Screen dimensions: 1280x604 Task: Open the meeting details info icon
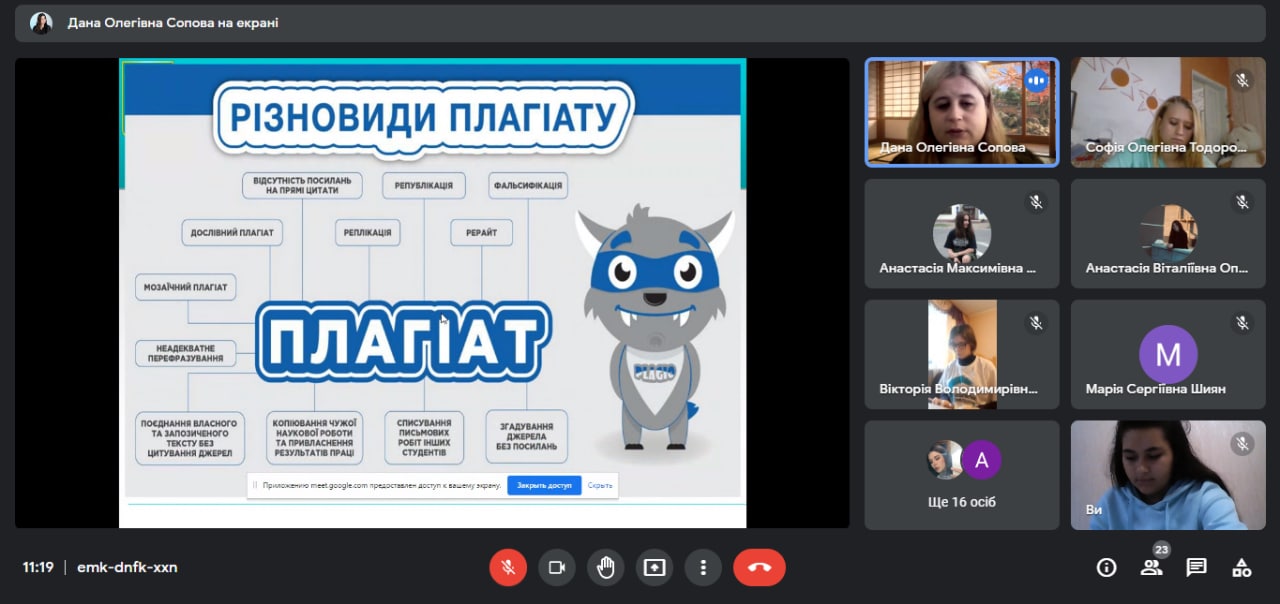[1106, 568]
